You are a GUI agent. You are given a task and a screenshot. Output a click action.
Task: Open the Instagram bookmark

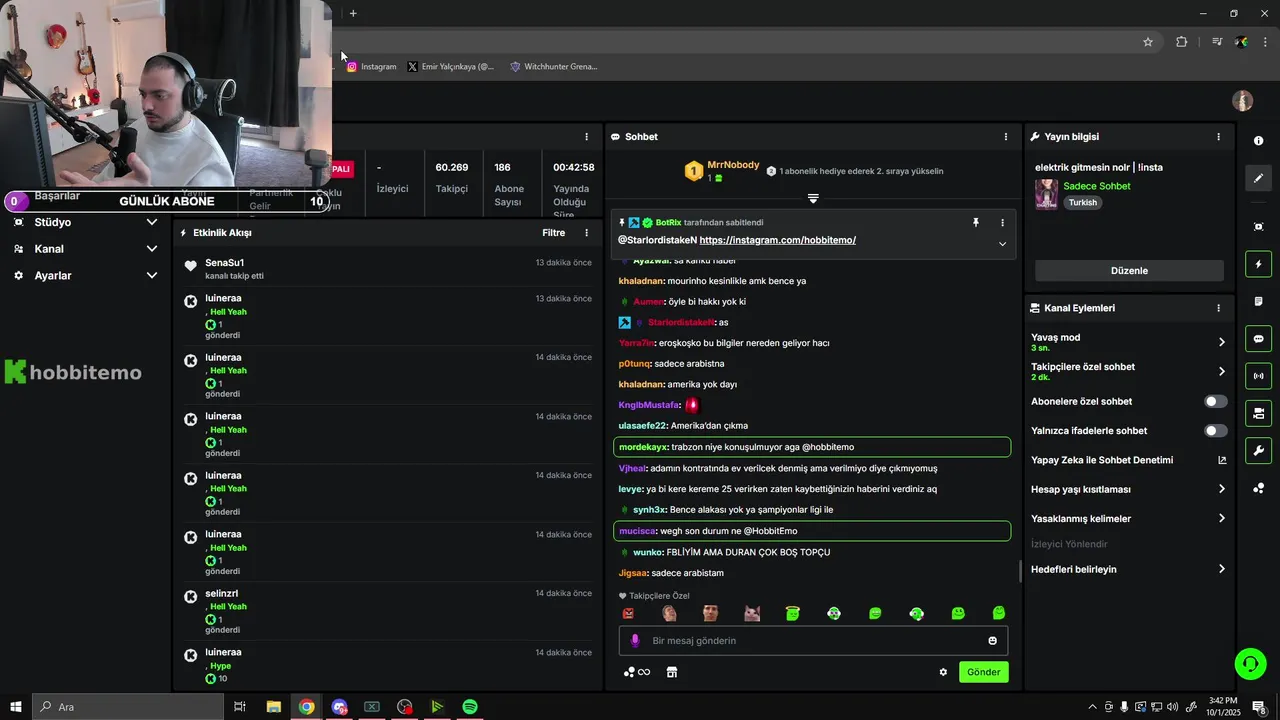pyautogui.click(x=371, y=67)
